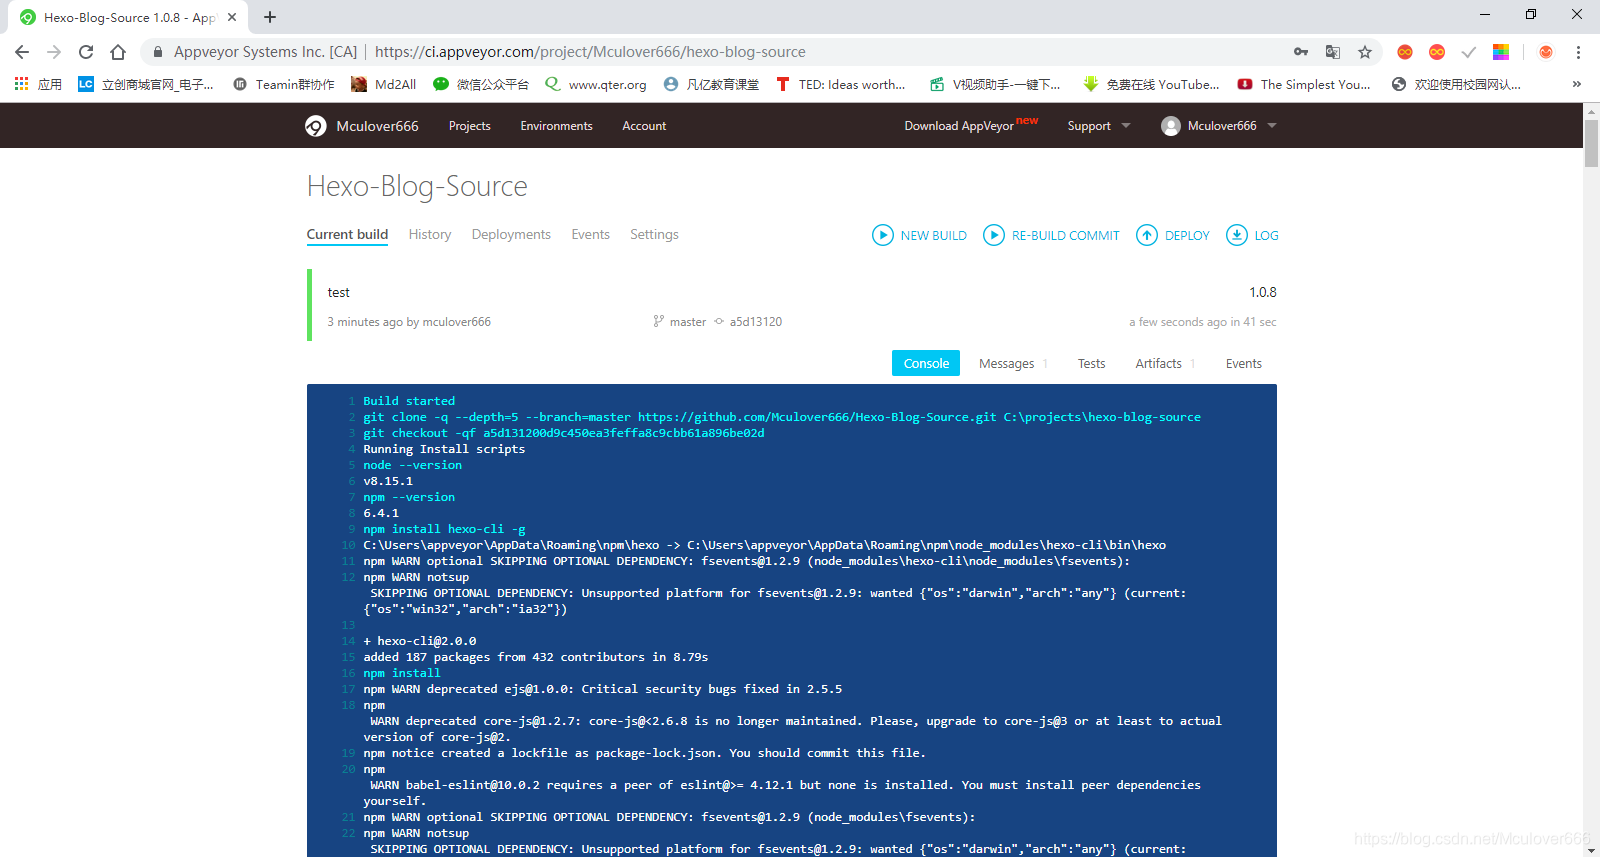Open Chrome's three-dot menu
This screenshot has width=1600, height=857.
click(1578, 52)
